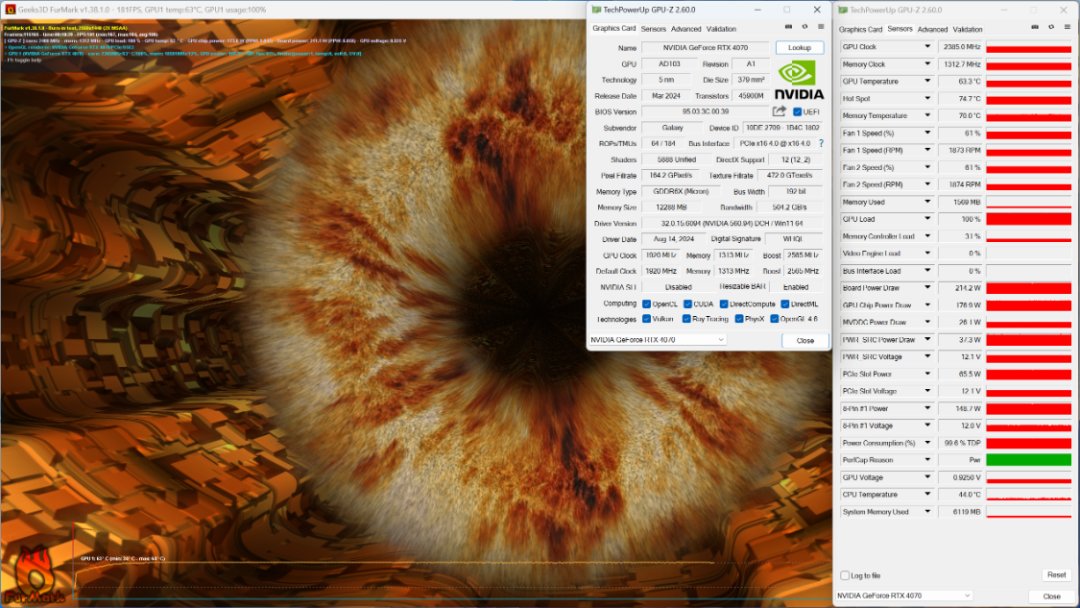The image size is (1080, 608).
Task: Click the GPU Load red sensor graph
Action: pos(1028,219)
